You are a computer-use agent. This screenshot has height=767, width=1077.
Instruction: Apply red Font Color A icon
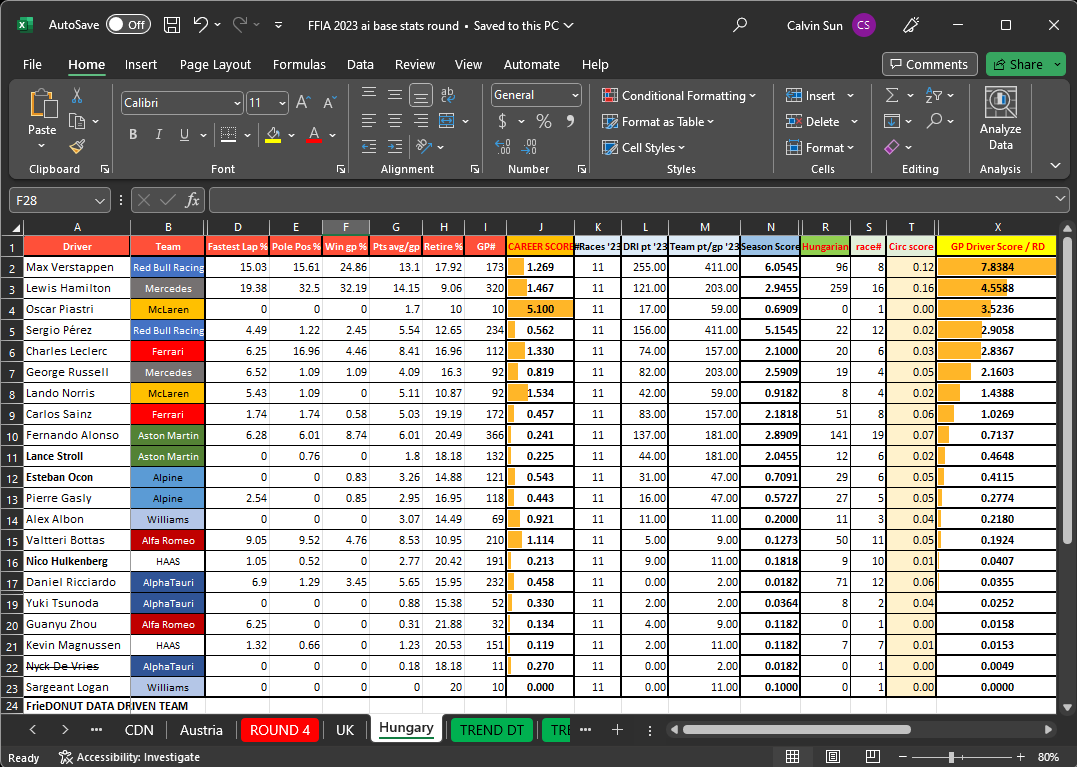click(x=314, y=135)
